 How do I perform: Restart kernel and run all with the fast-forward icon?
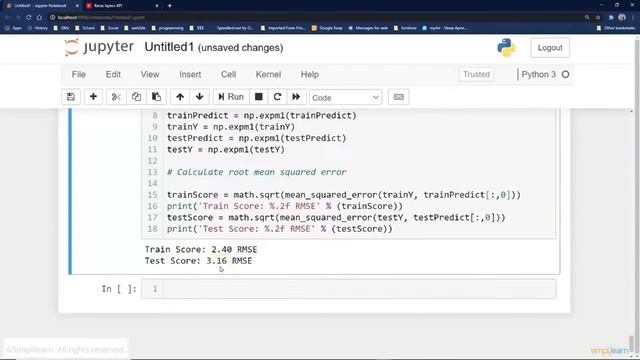(296, 97)
